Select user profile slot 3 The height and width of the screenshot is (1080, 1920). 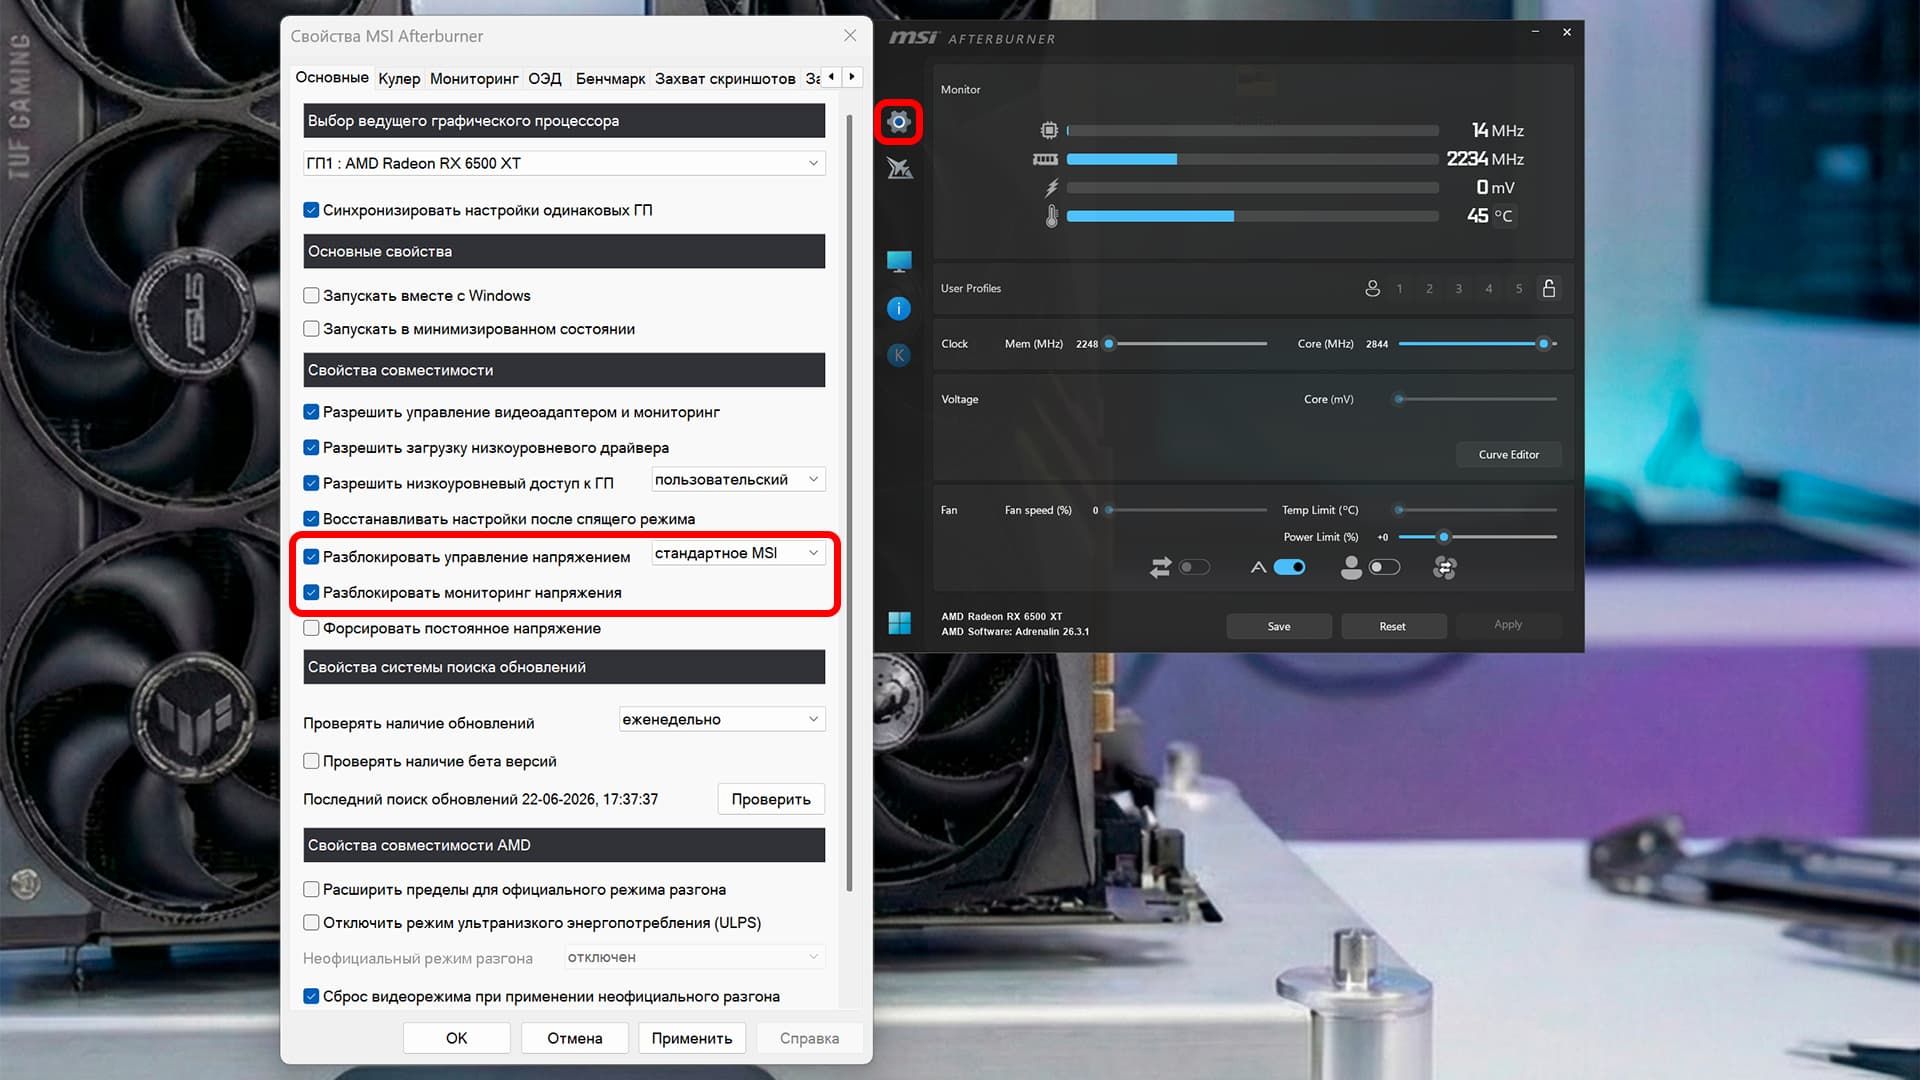tap(1458, 289)
